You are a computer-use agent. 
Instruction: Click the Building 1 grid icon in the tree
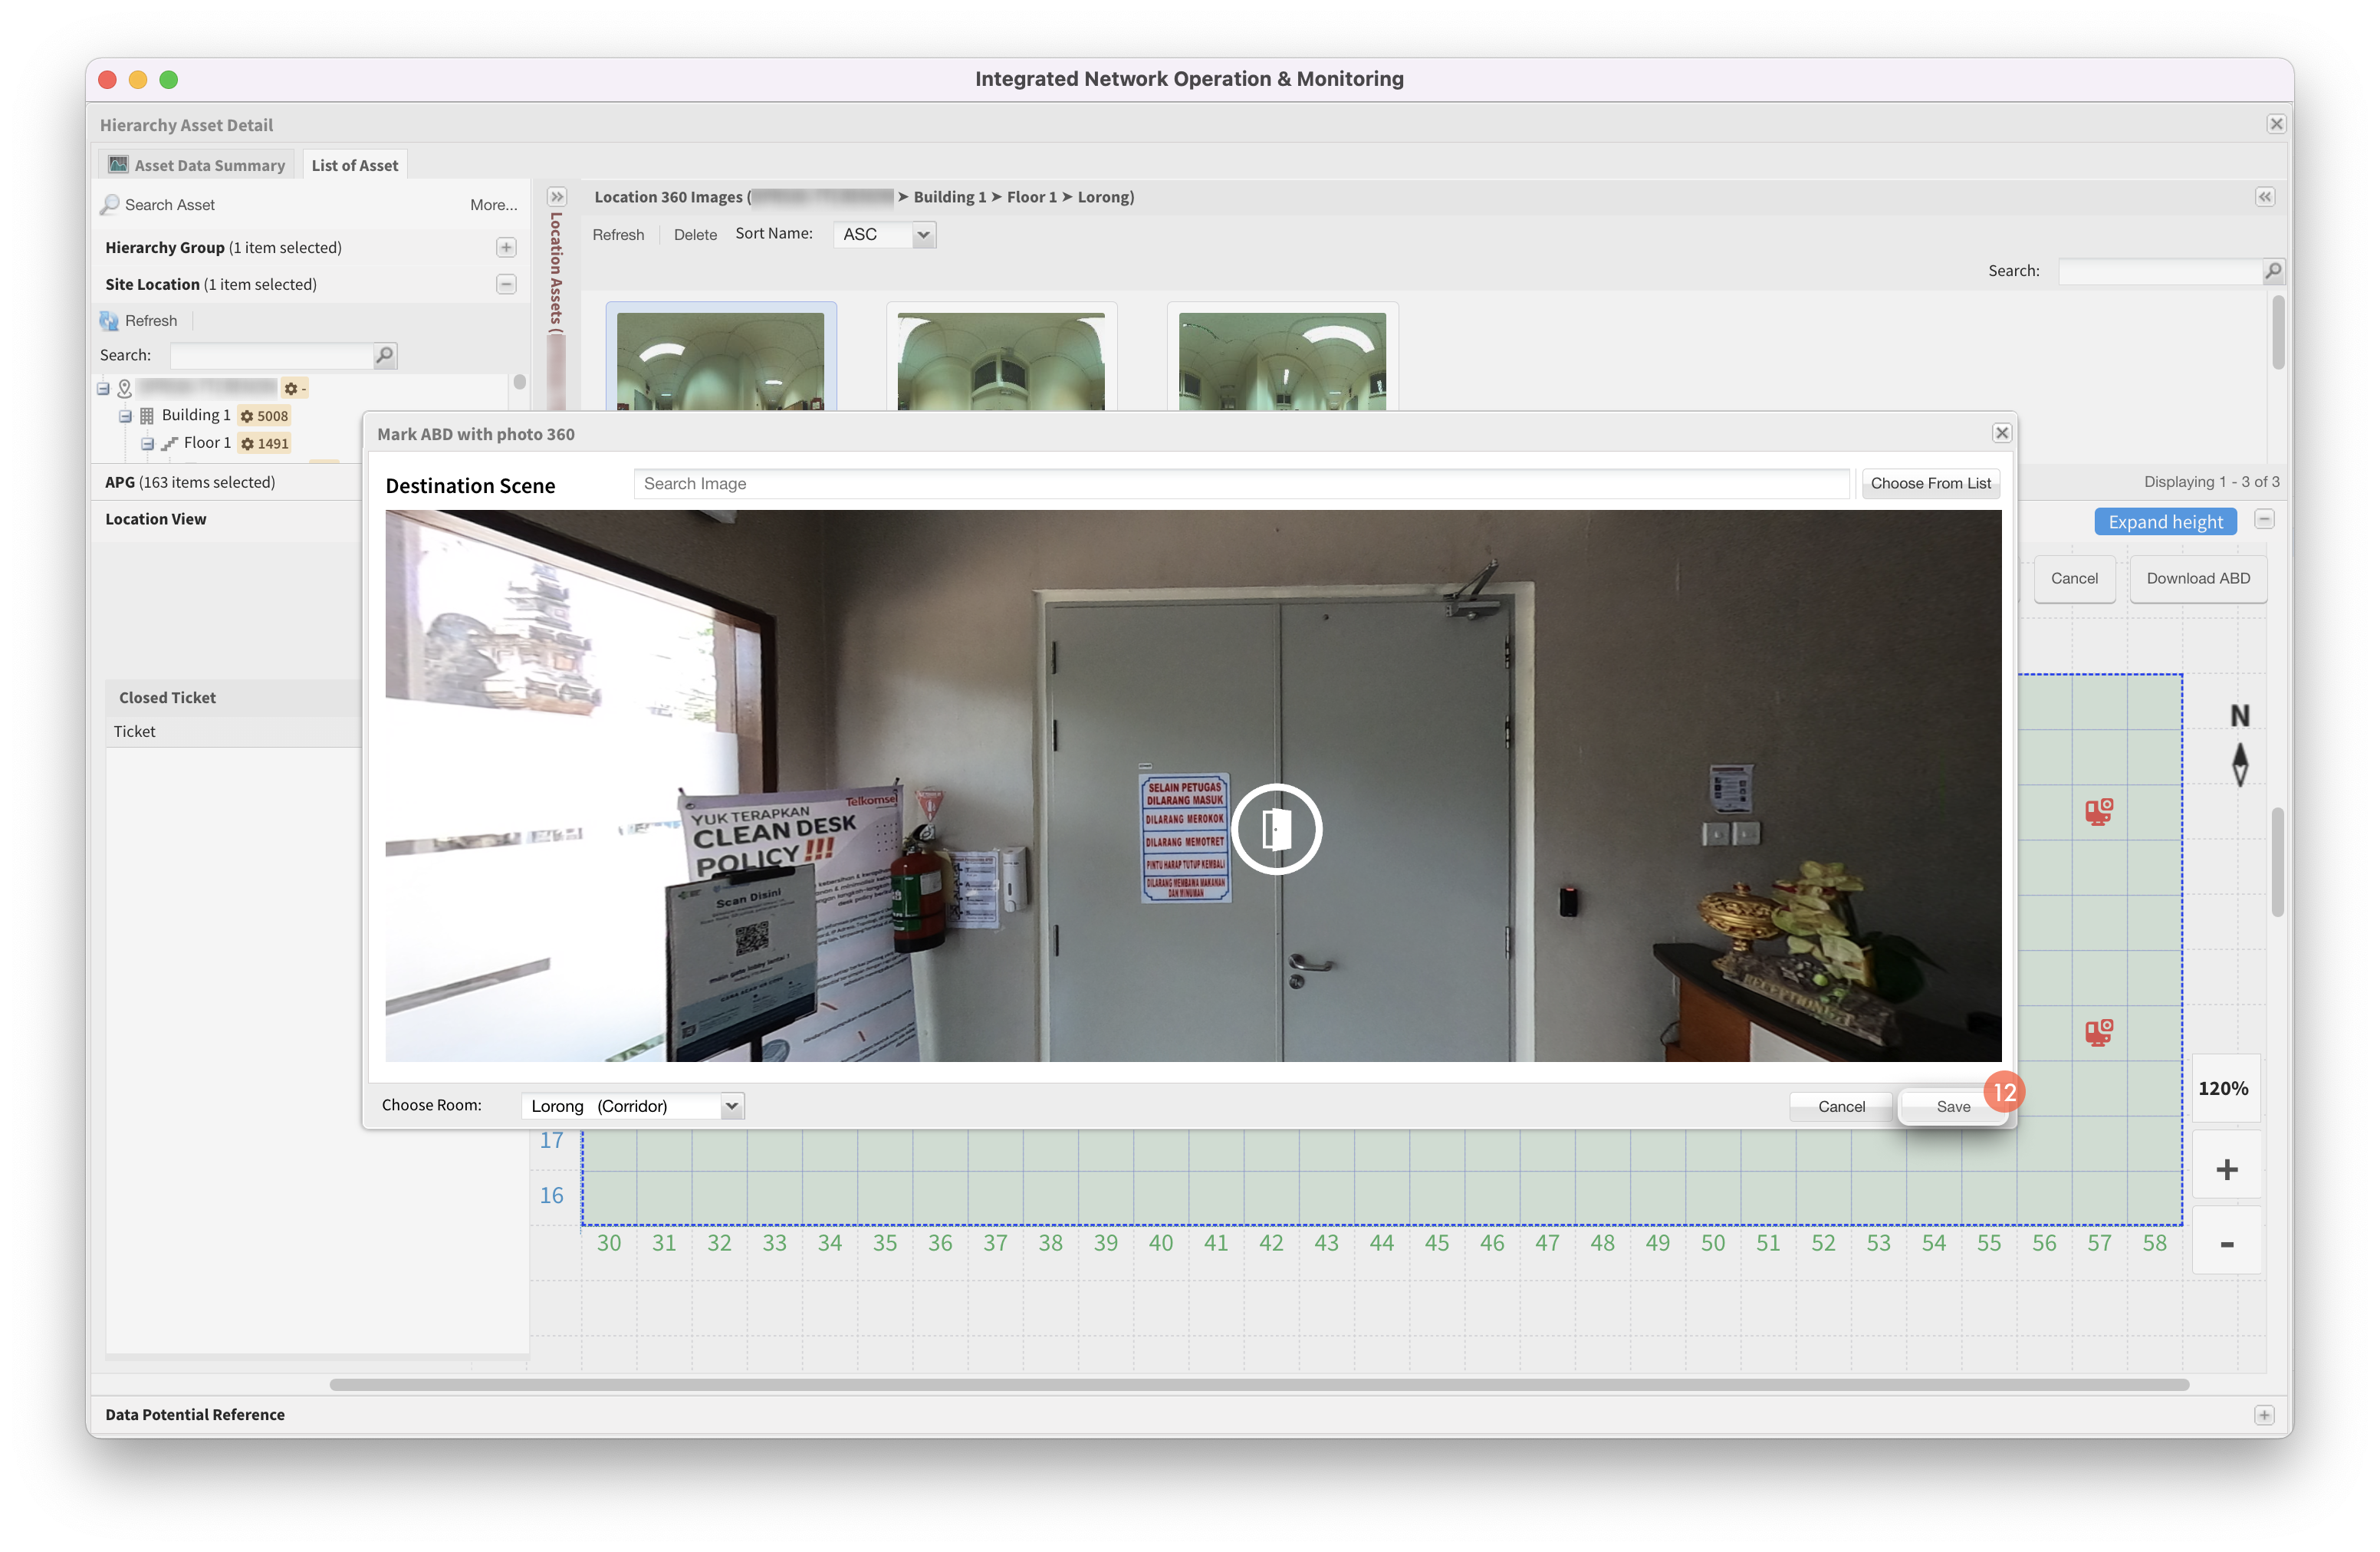147,416
